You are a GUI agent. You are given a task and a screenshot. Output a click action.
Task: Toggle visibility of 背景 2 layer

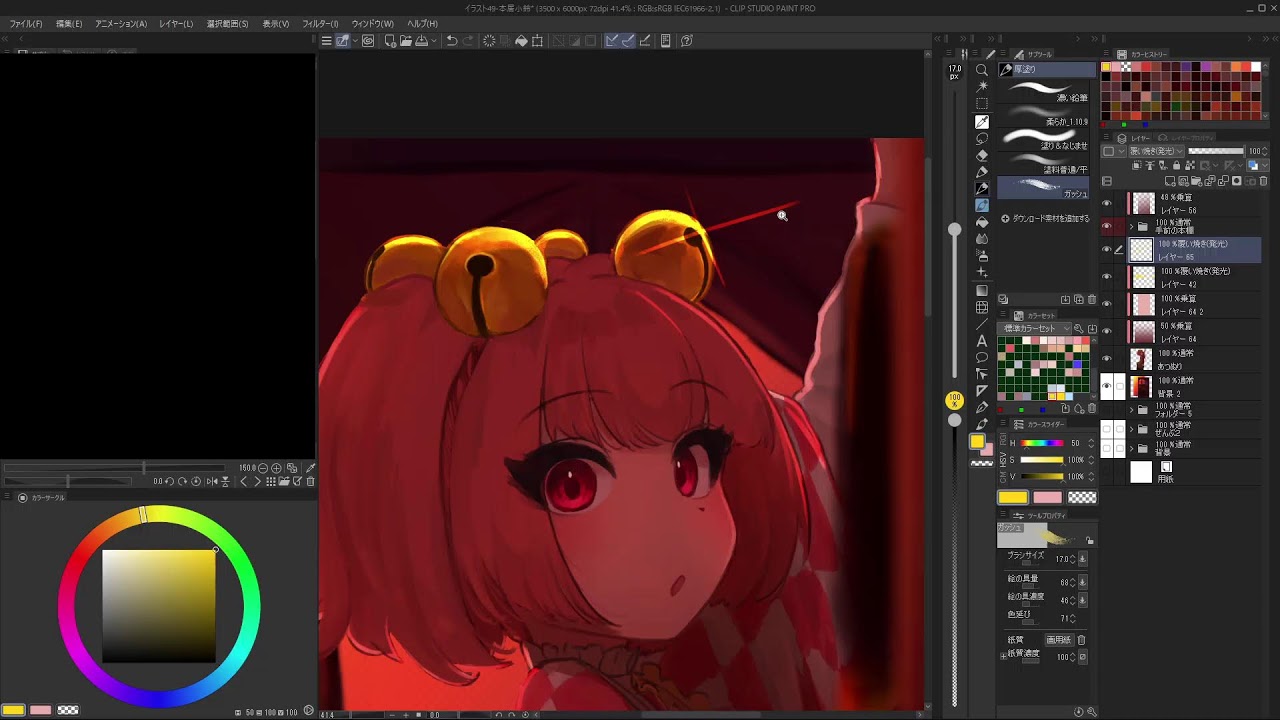tap(1106, 386)
